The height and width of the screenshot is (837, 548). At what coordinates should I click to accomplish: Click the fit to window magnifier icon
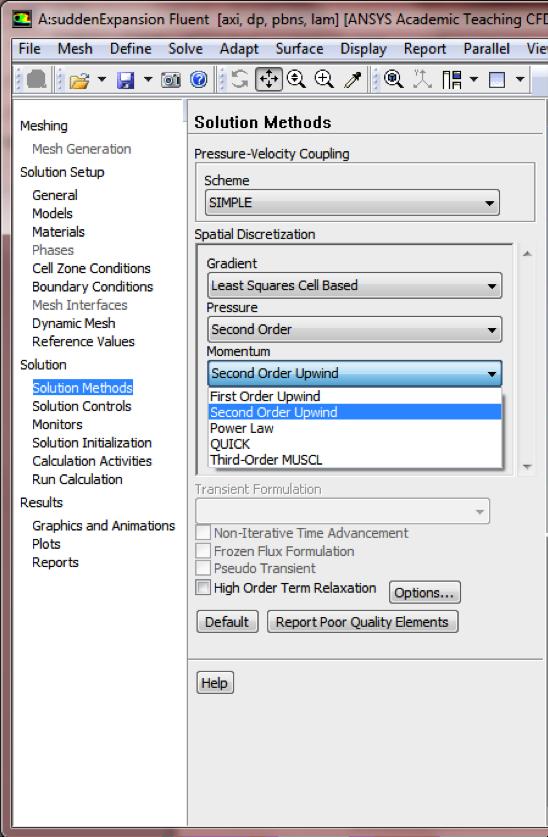tap(394, 80)
